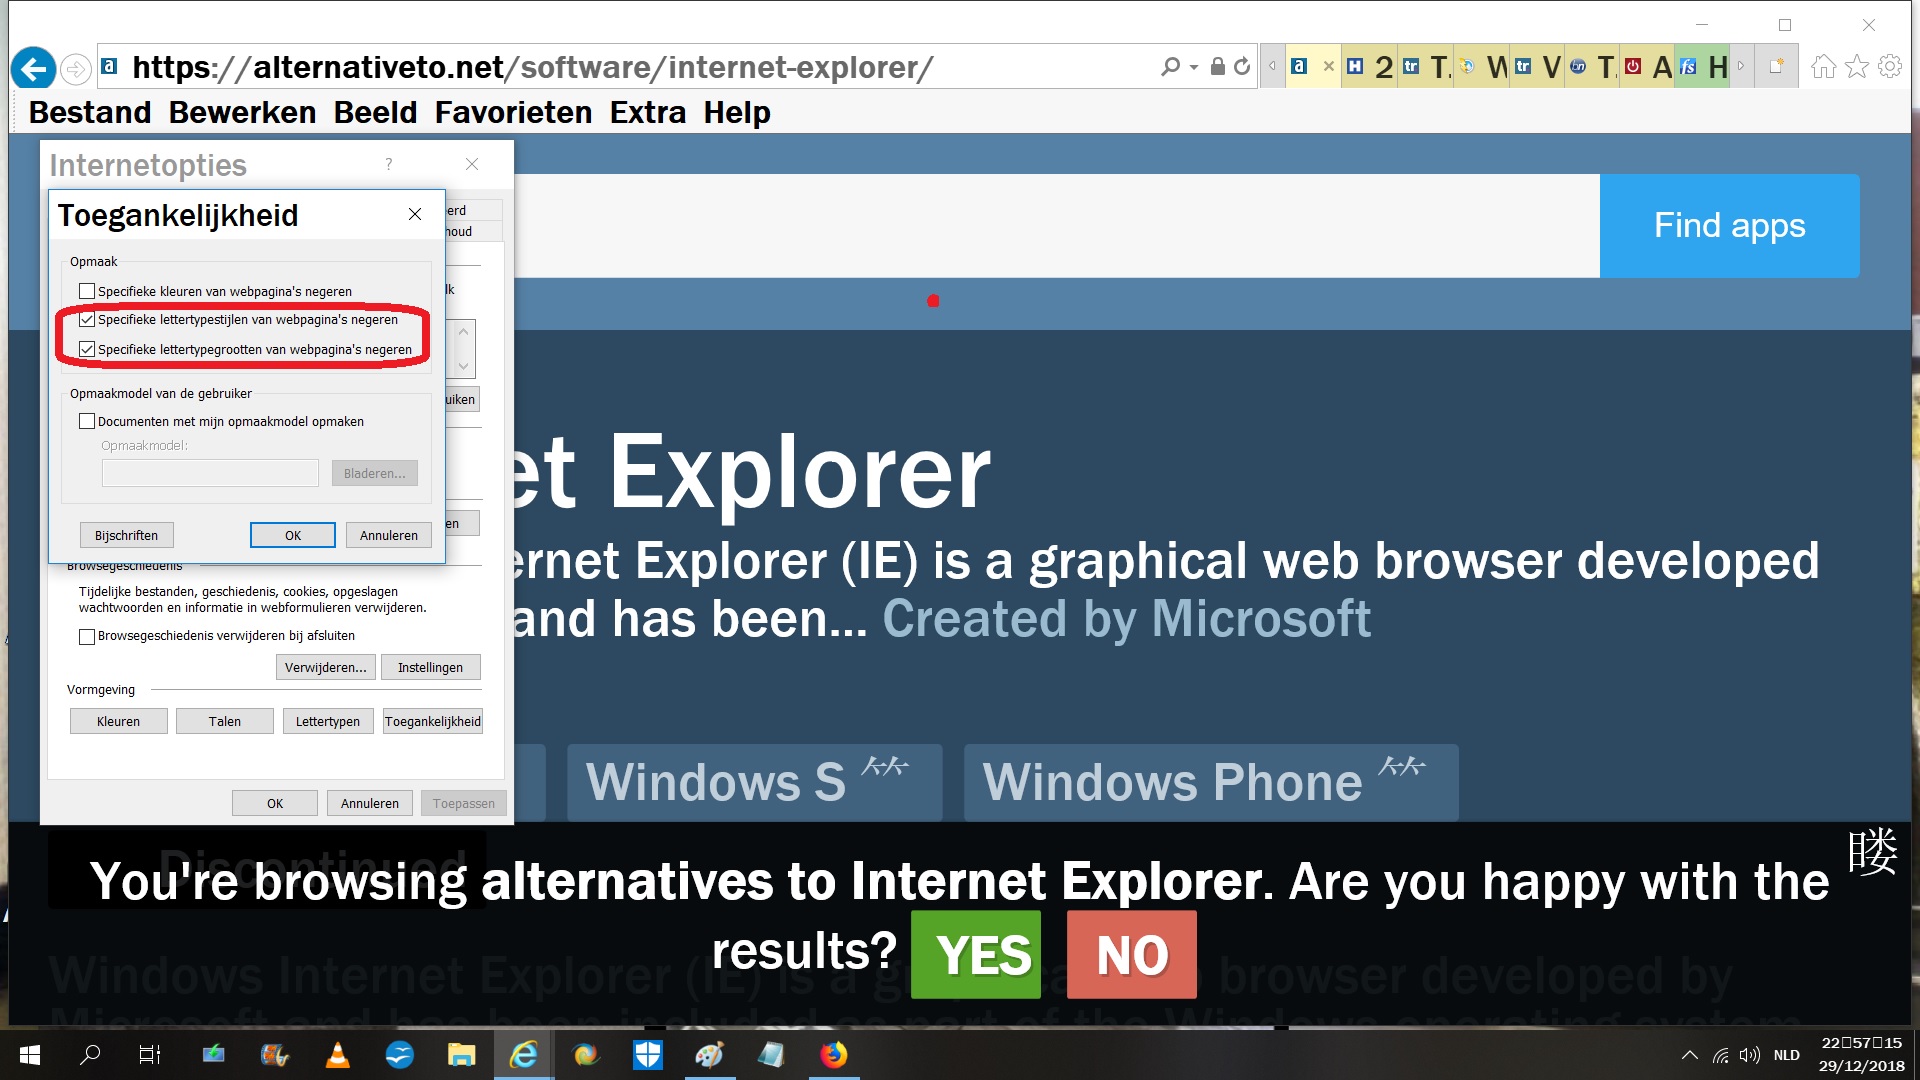Viewport: 1920px width, 1080px height.
Task: Click the new tab button
Action: 1777,67
